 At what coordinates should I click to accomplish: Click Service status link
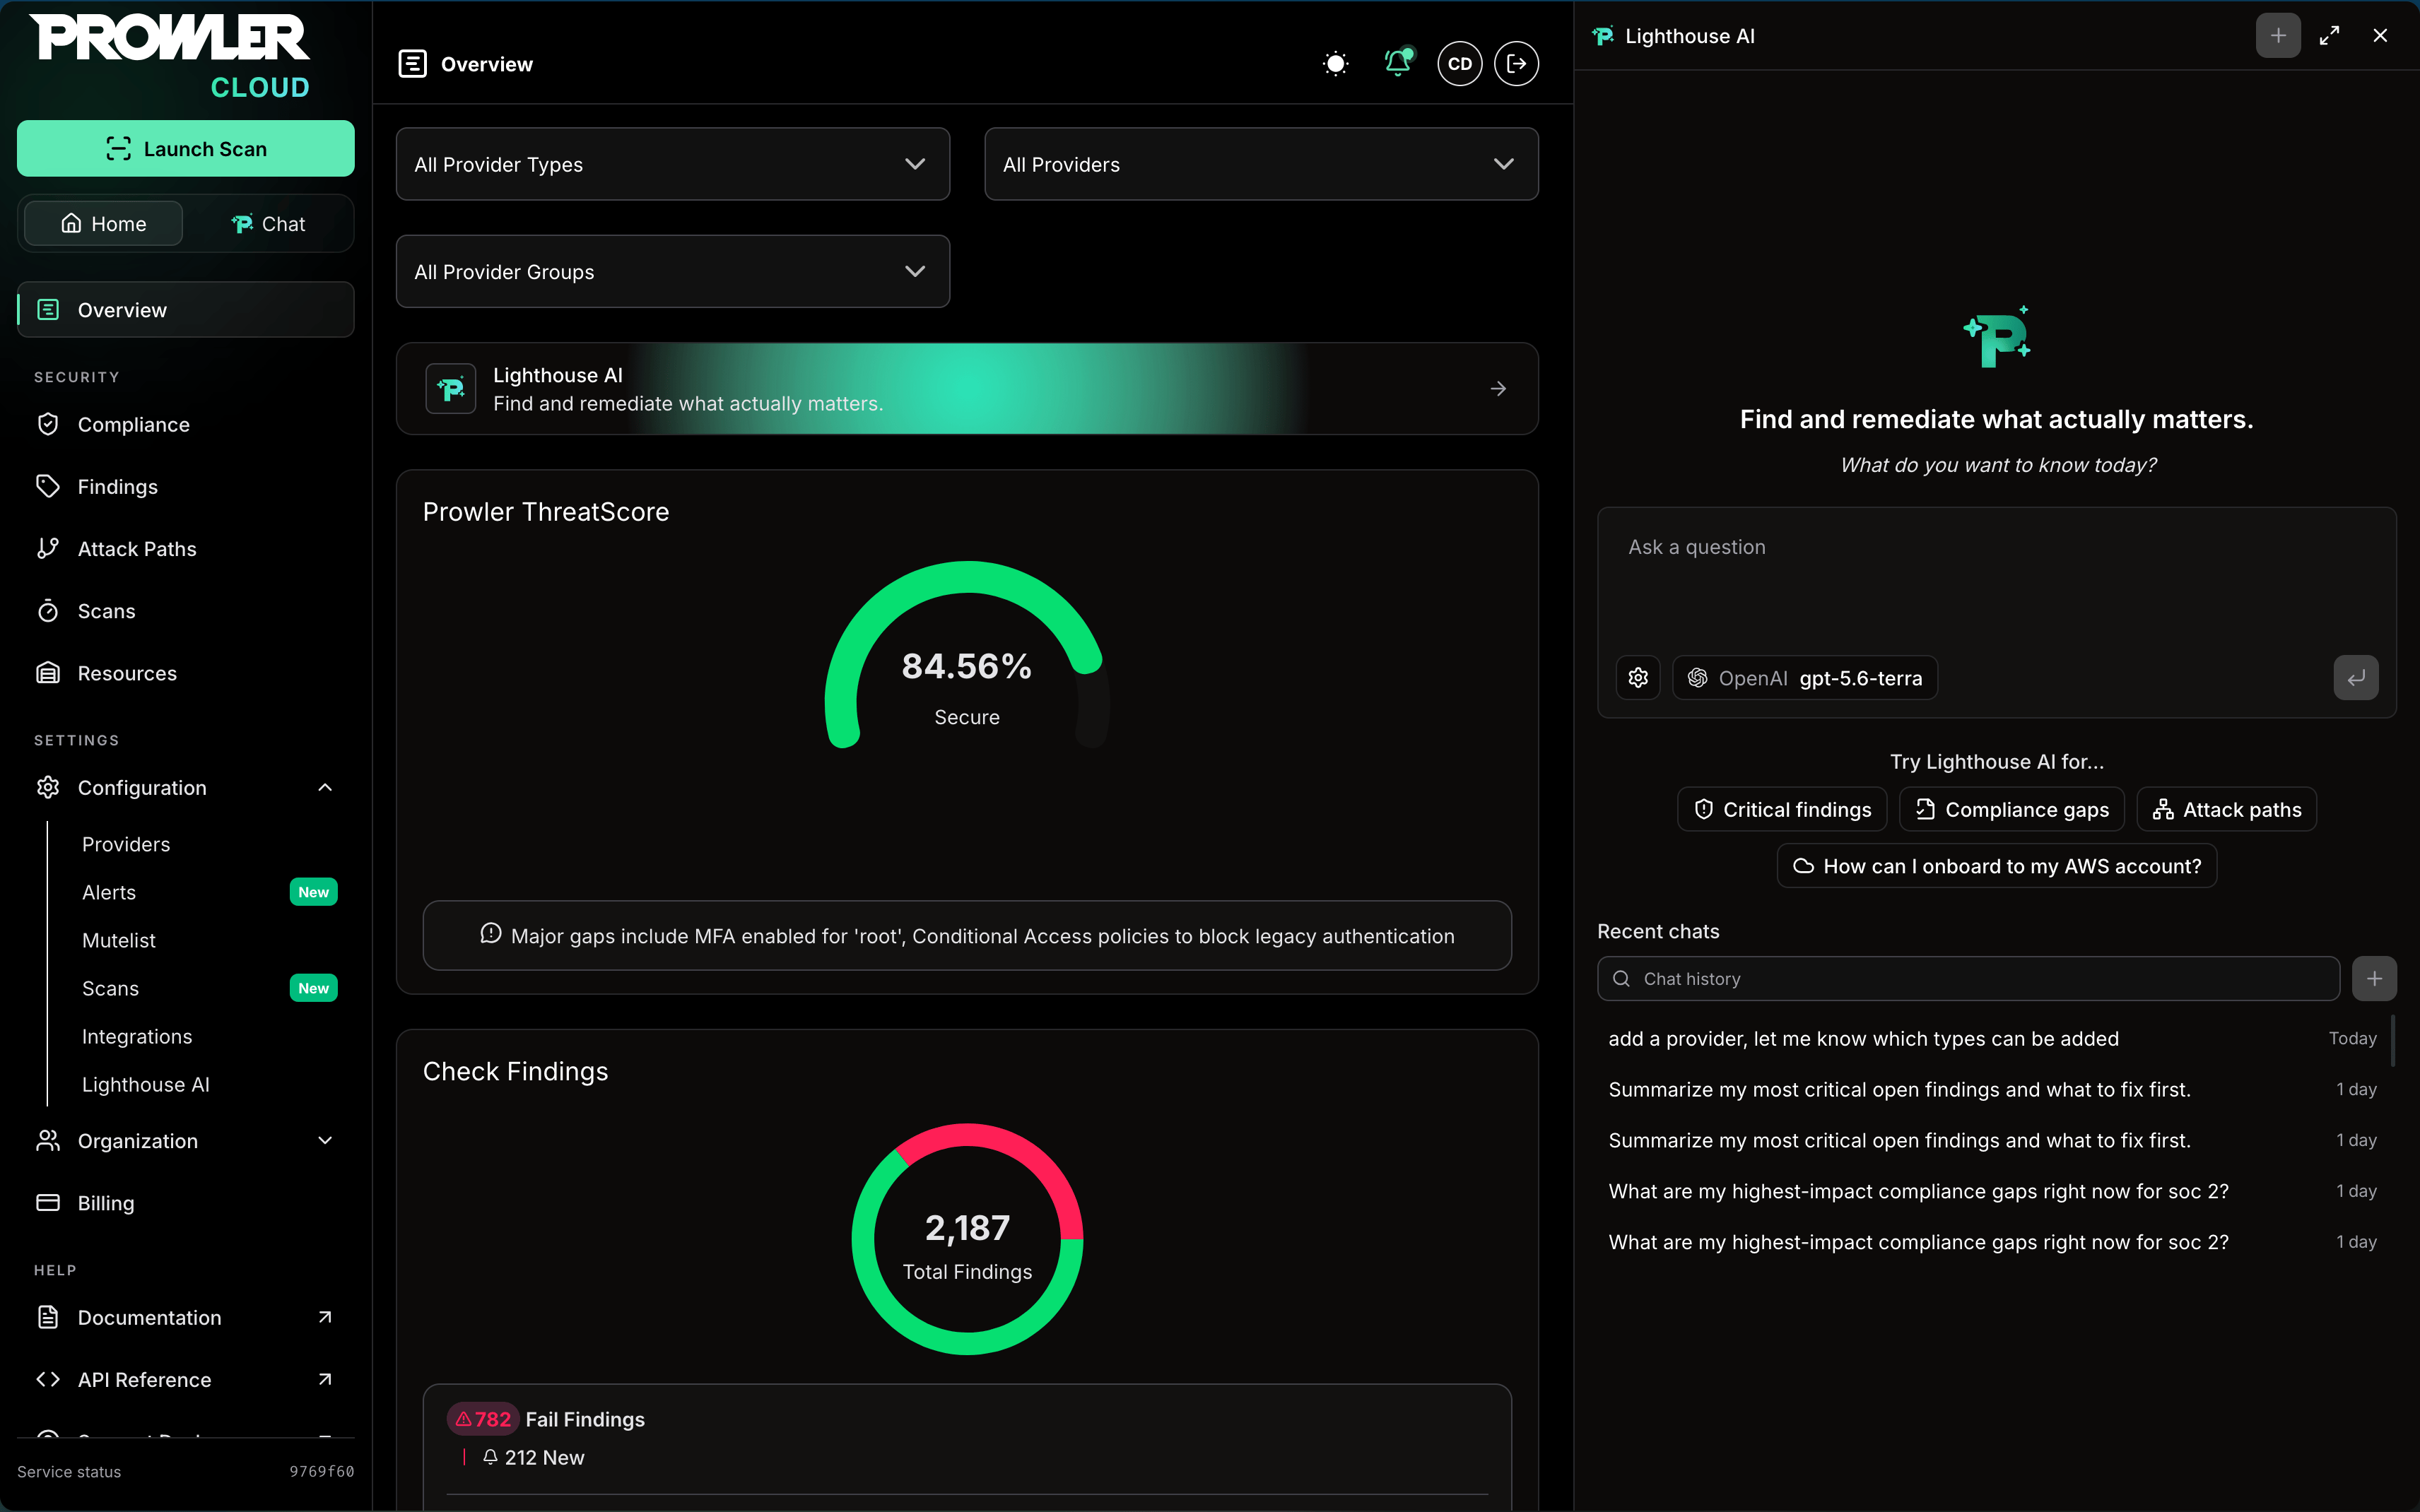pyautogui.click(x=69, y=1472)
